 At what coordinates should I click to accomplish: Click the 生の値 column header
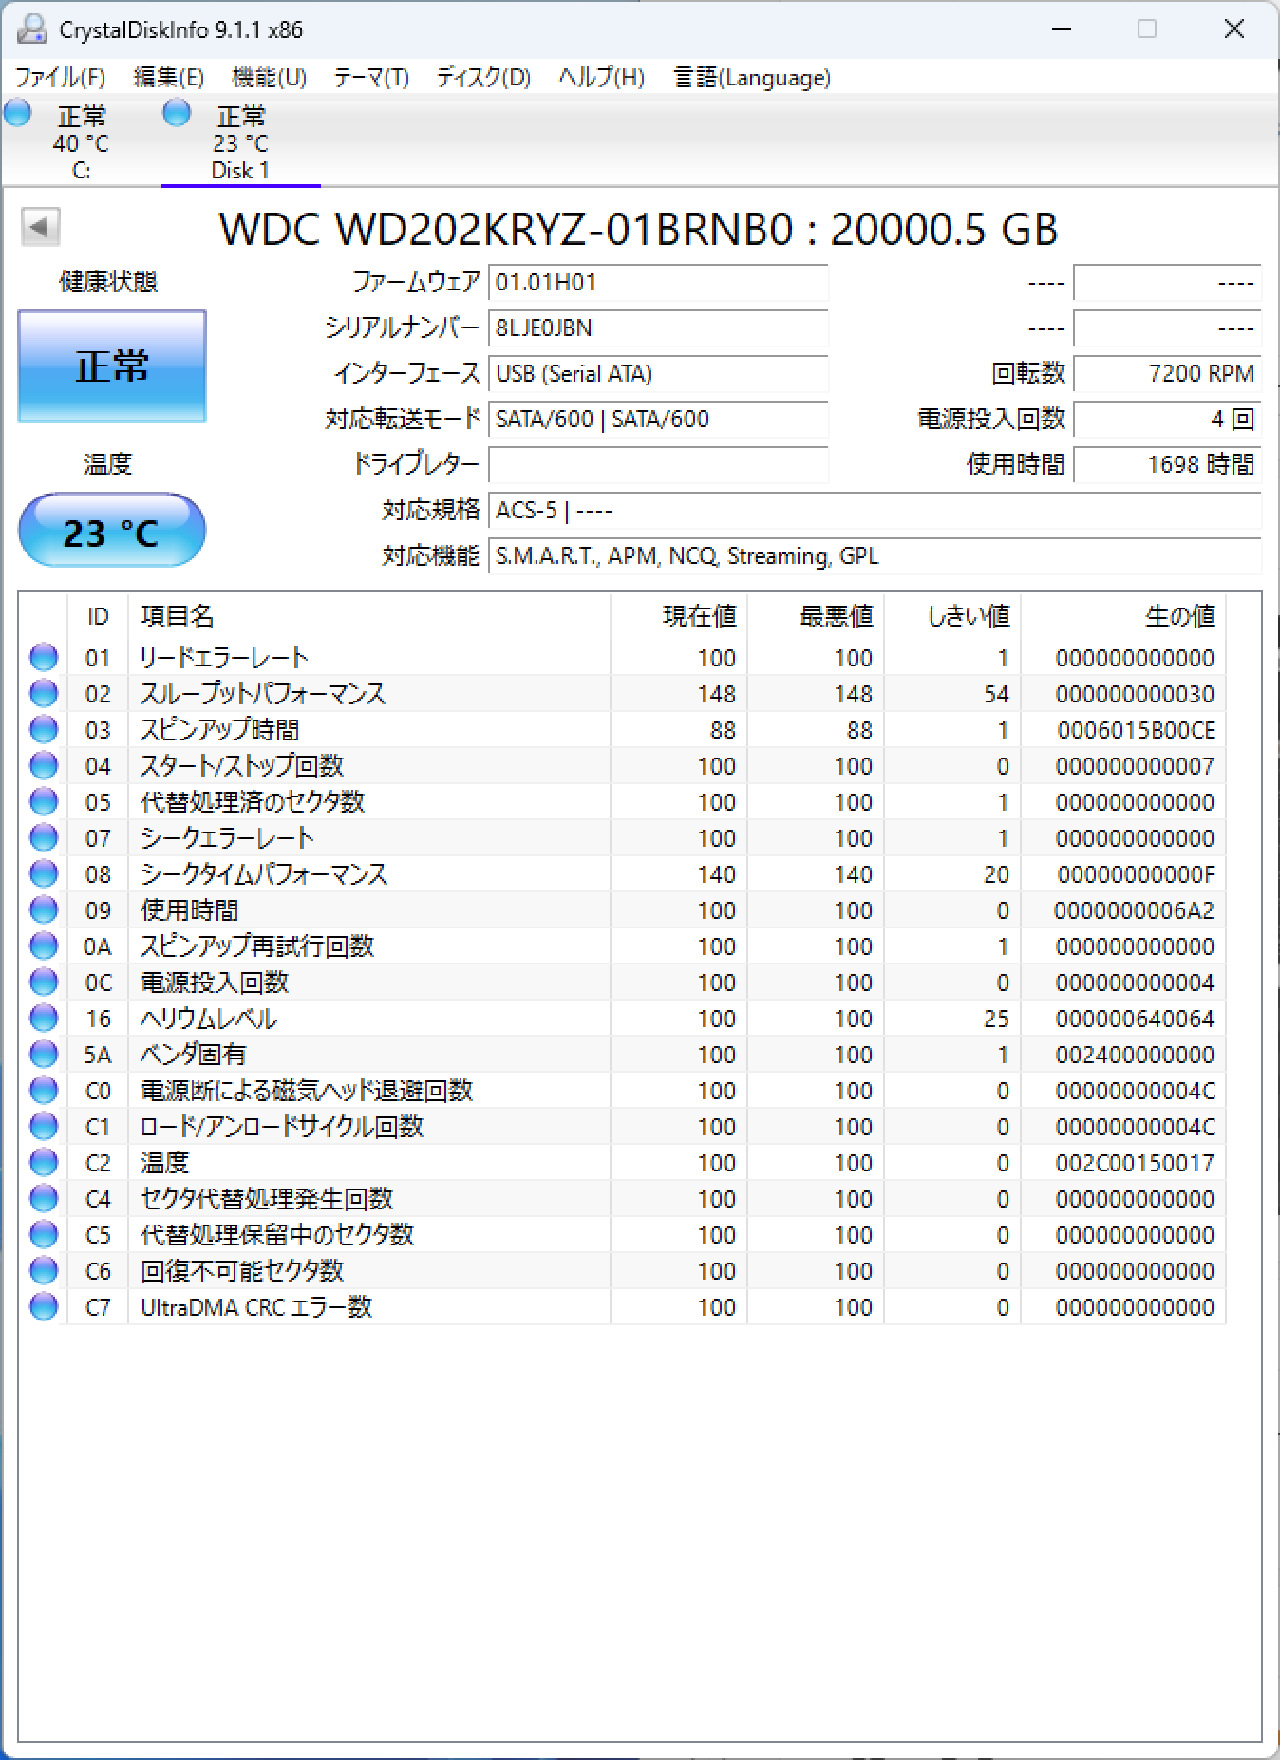coord(1123,616)
